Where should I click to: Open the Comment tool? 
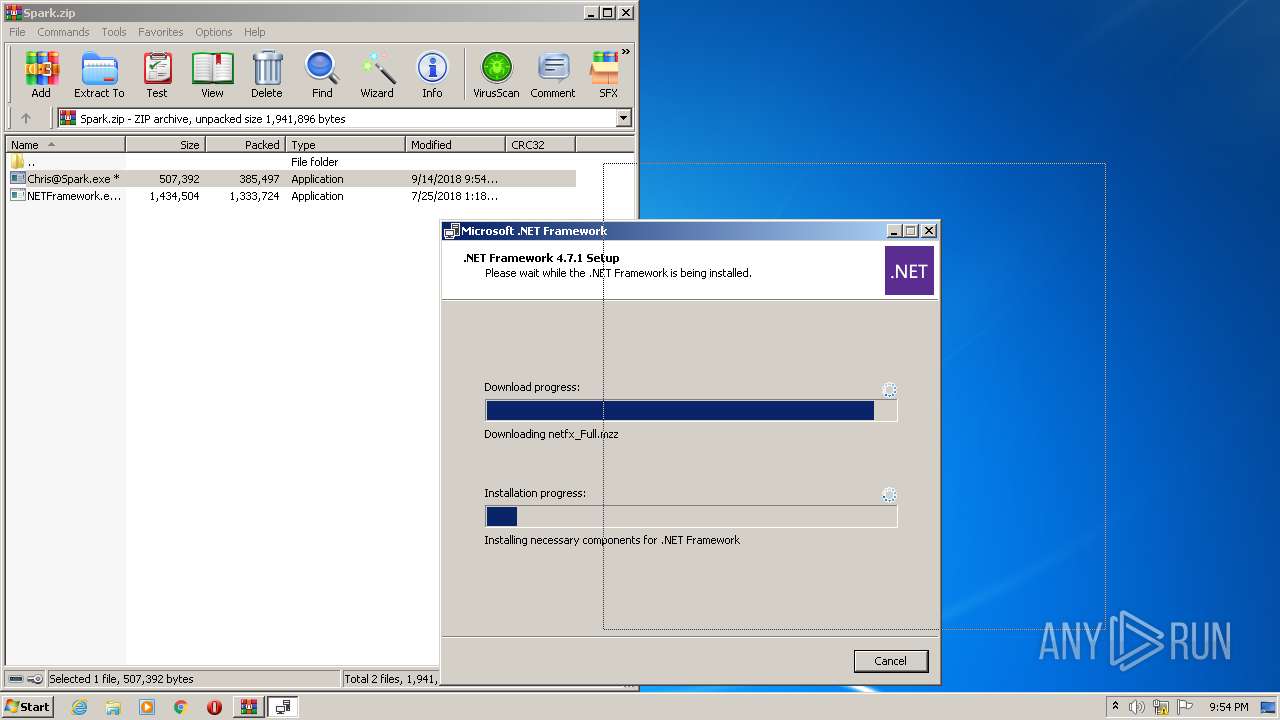click(553, 75)
